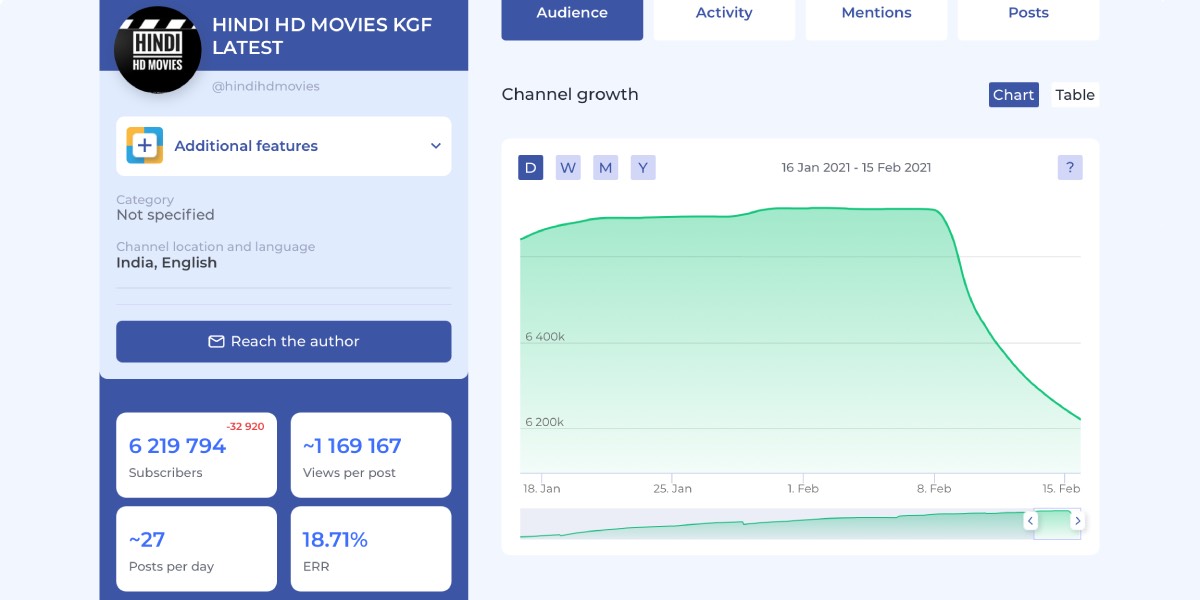Open the Mentions tab
The width and height of the screenshot is (1200, 600).
(x=876, y=14)
